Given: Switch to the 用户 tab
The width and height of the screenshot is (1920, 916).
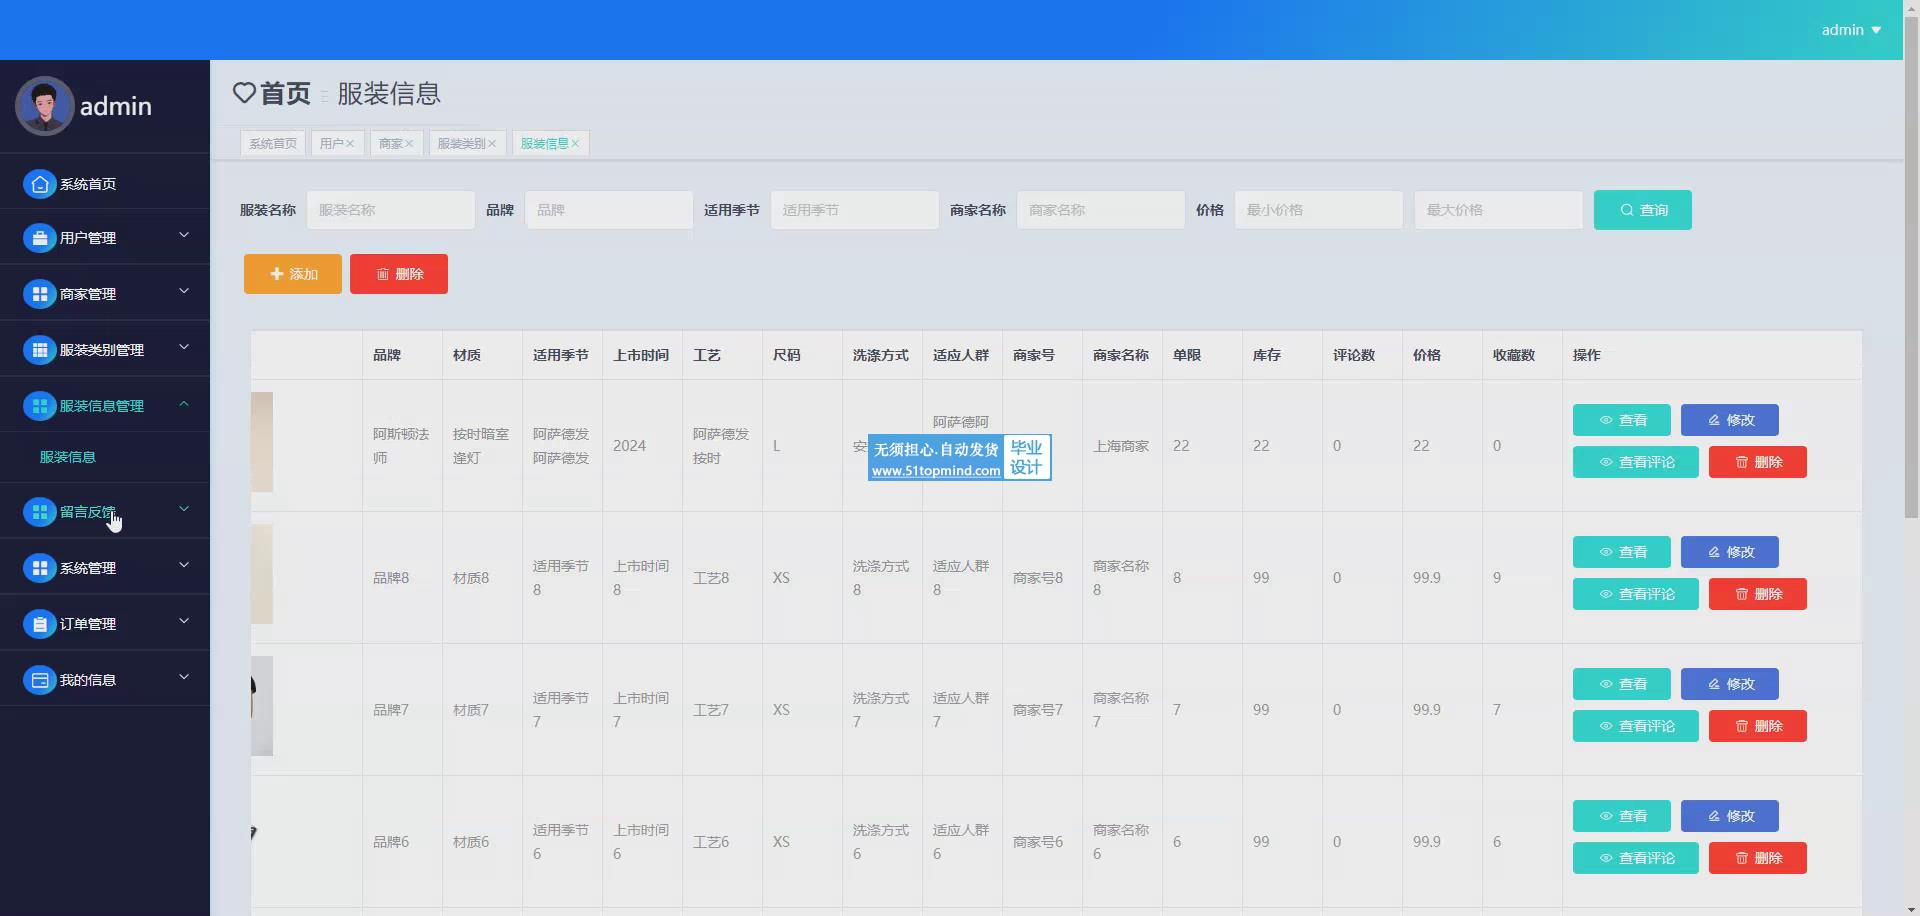Looking at the screenshot, I should coord(337,144).
